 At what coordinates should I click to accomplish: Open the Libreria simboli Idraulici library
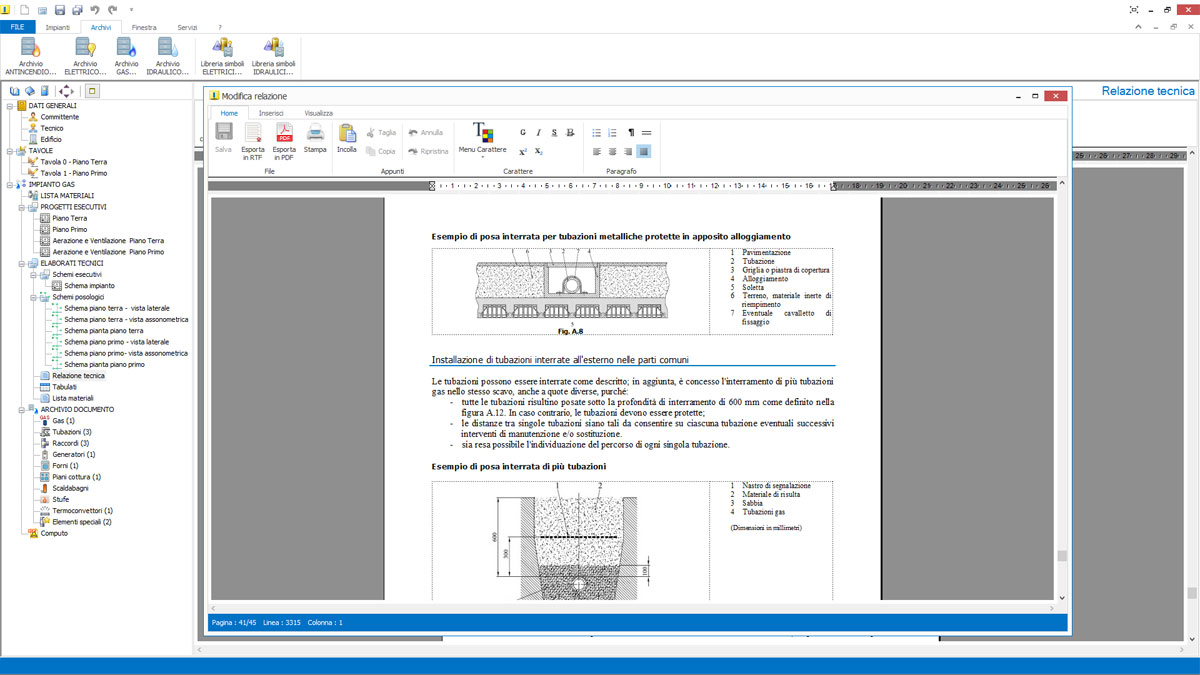point(274,56)
